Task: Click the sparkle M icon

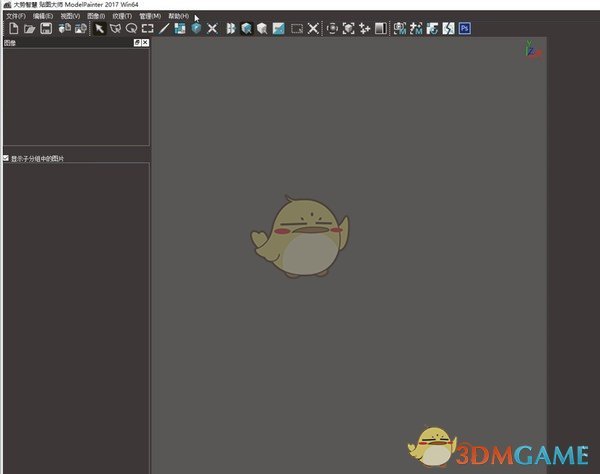Action: click(416, 29)
